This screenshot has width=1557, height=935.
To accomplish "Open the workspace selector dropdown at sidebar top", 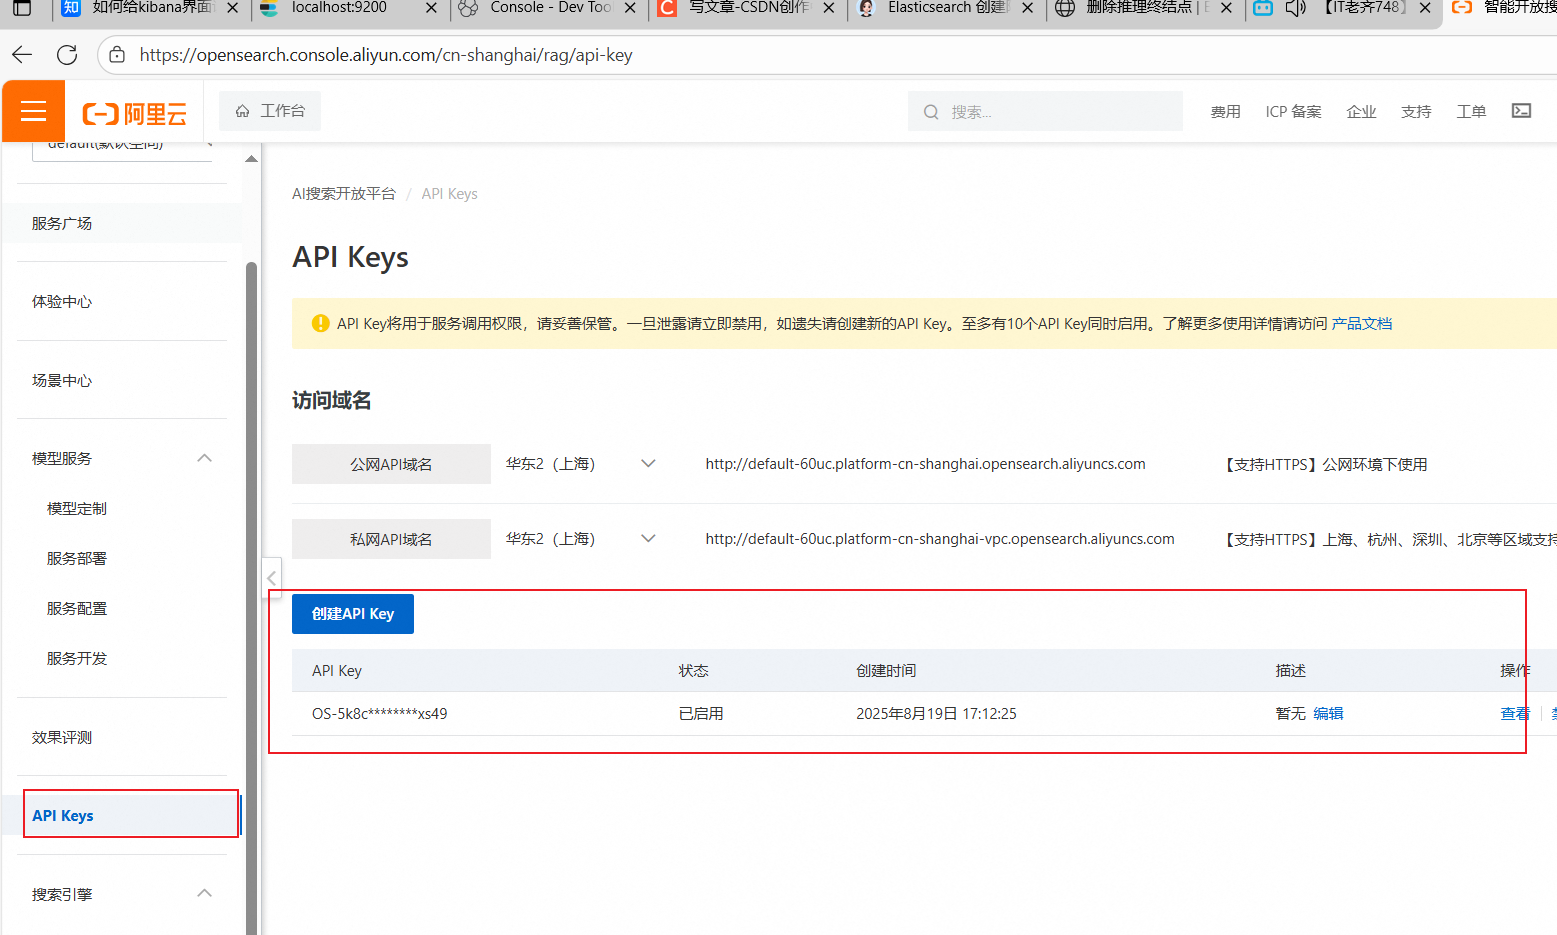I will point(122,150).
